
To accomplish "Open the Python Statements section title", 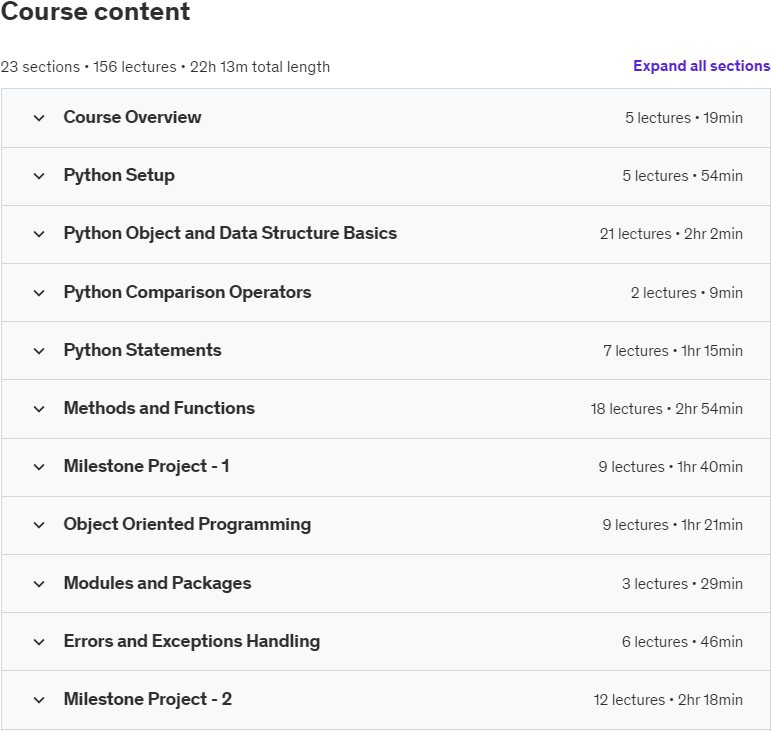I will pos(142,350).
